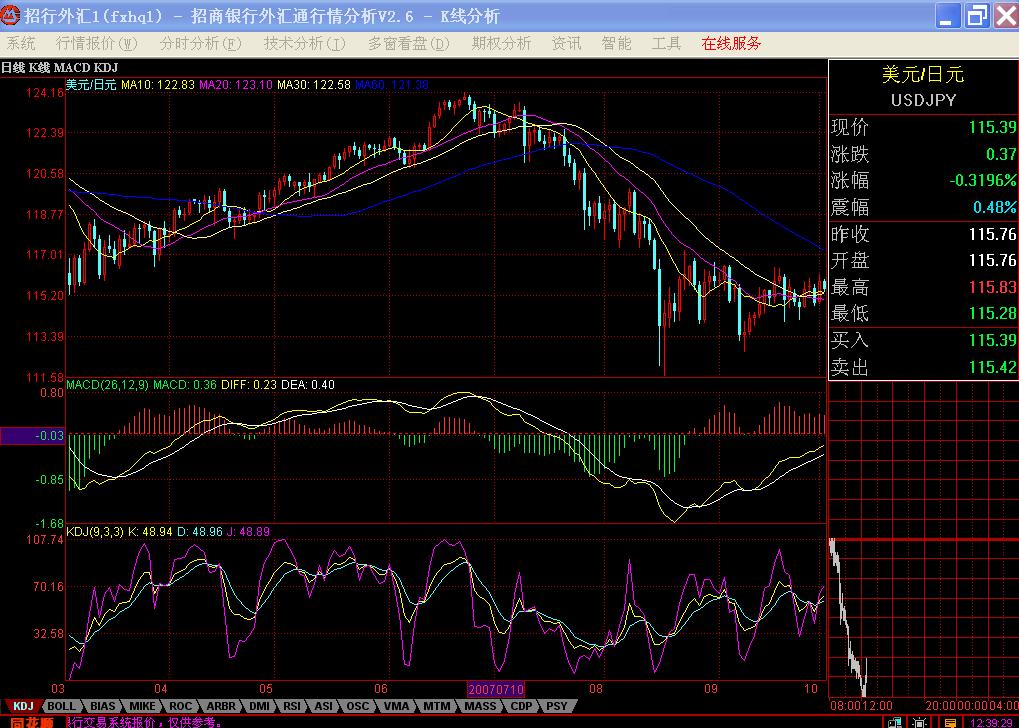The width and height of the screenshot is (1019, 728).
Task: Click the DIFF: 0.23 value
Action: pyautogui.click(x=249, y=385)
